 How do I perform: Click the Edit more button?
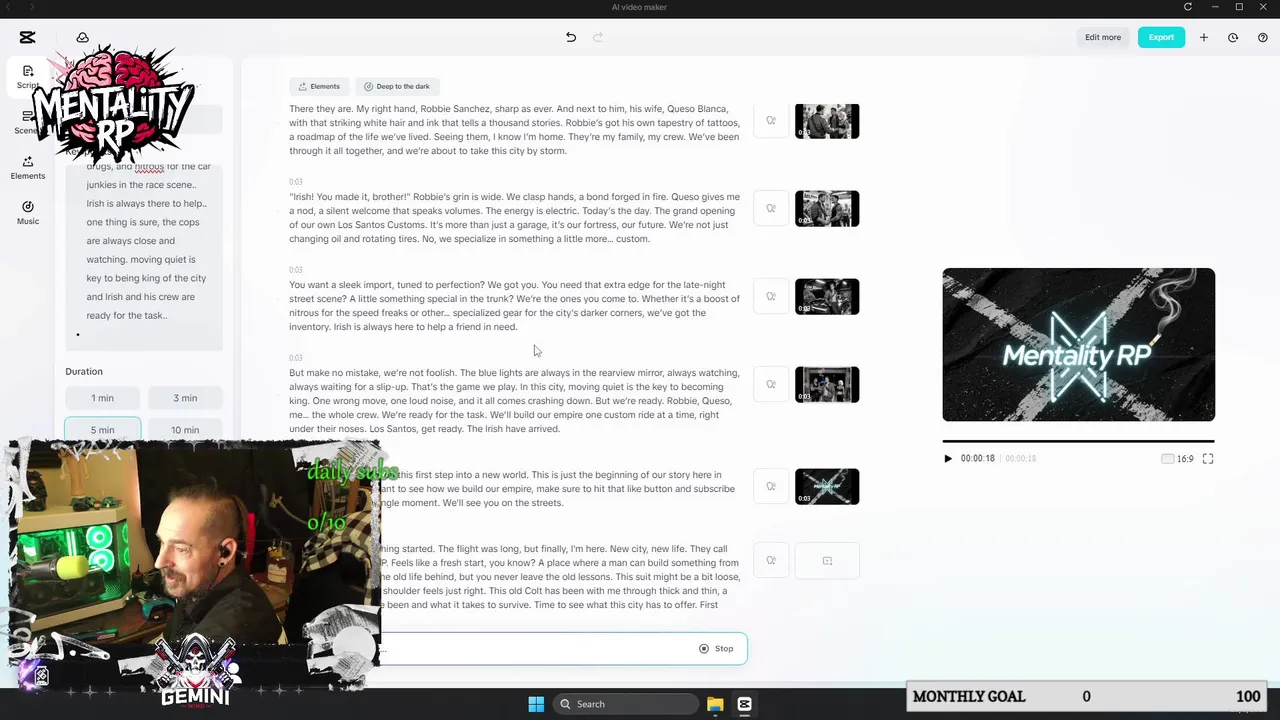pyautogui.click(x=1103, y=37)
